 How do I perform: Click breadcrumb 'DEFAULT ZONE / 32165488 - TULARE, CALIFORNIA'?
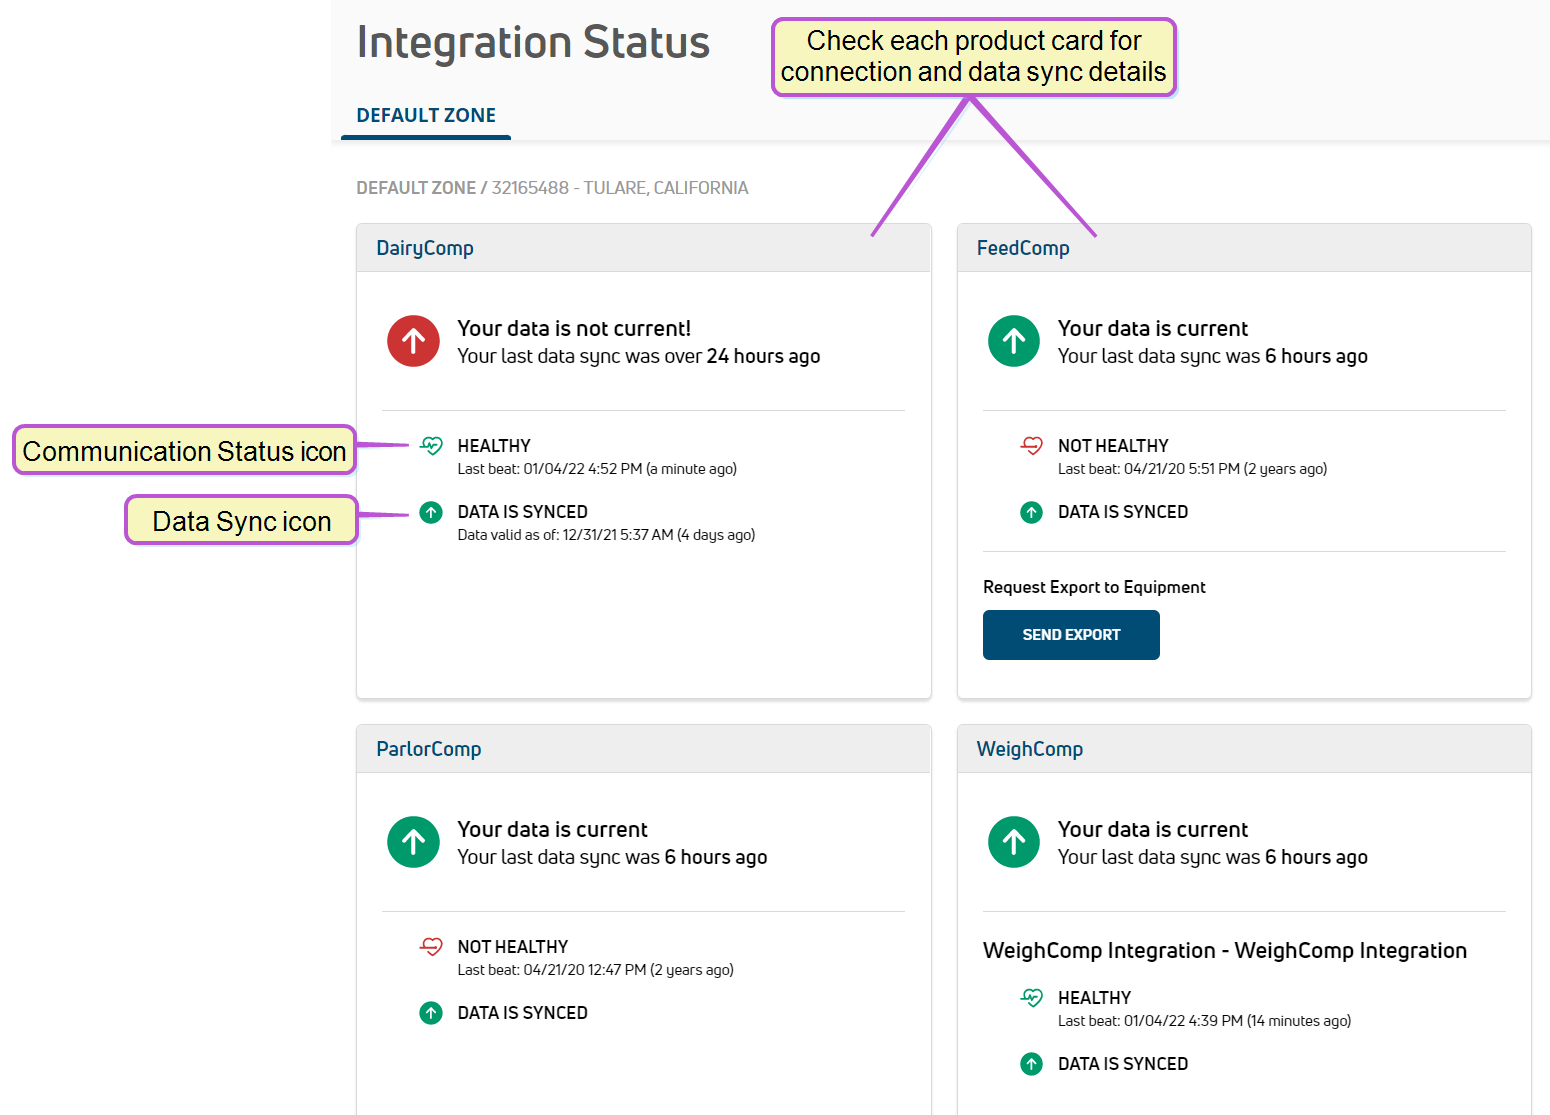click(552, 188)
